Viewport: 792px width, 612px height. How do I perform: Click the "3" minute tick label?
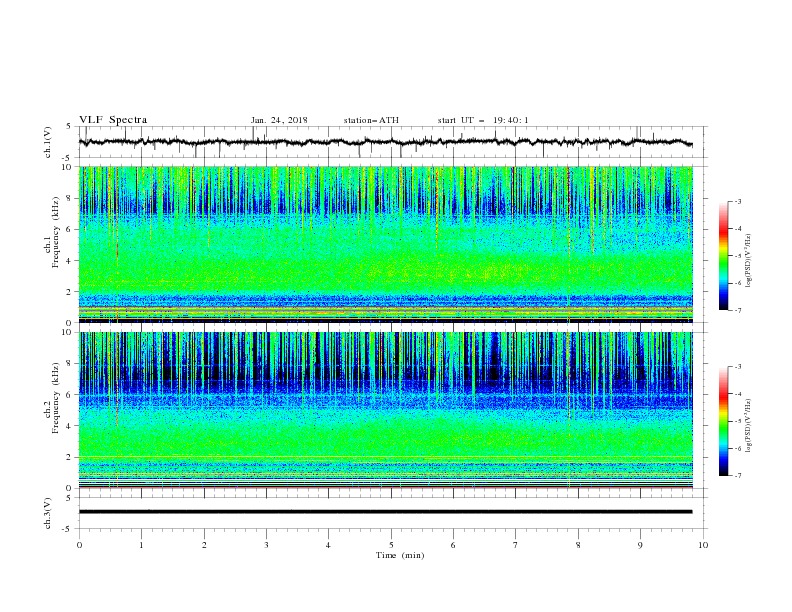click(x=266, y=545)
